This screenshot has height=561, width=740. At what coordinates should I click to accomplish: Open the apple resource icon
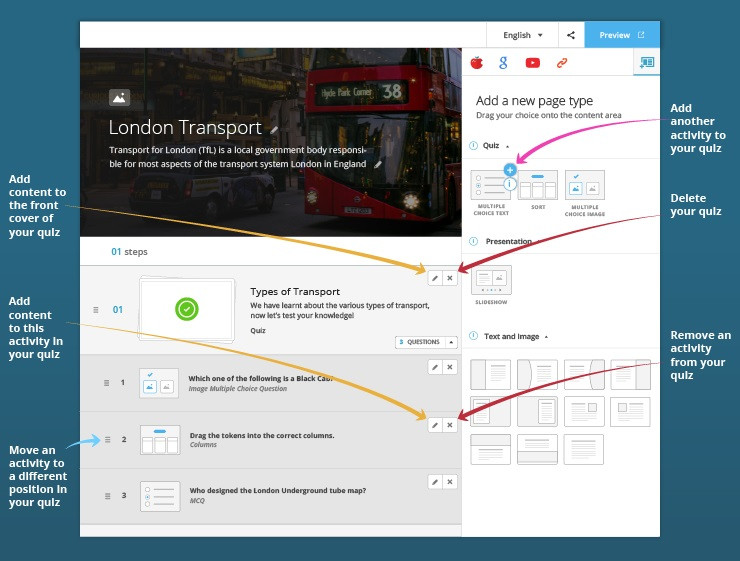(477, 62)
